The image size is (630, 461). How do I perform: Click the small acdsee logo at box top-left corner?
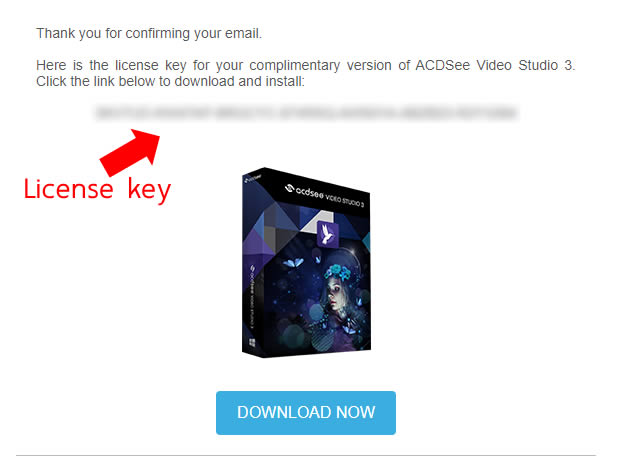pos(253,178)
